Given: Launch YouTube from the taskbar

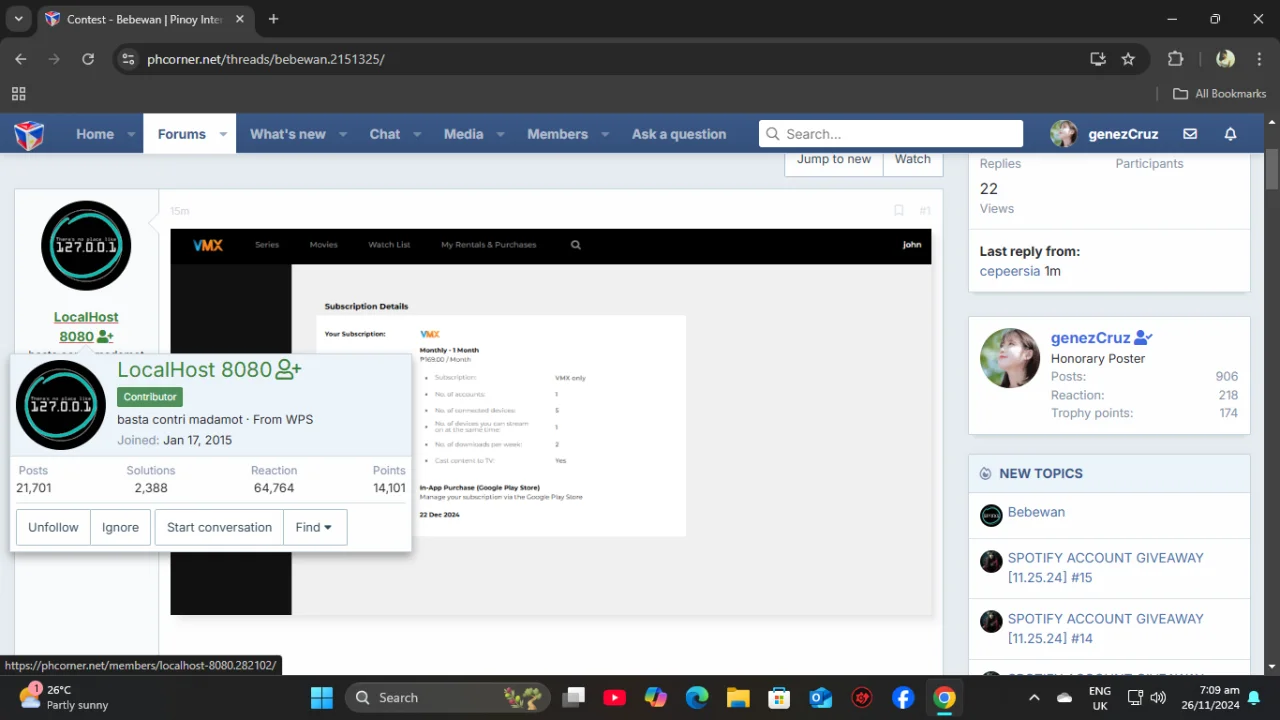Looking at the screenshot, I should coord(614,698).
